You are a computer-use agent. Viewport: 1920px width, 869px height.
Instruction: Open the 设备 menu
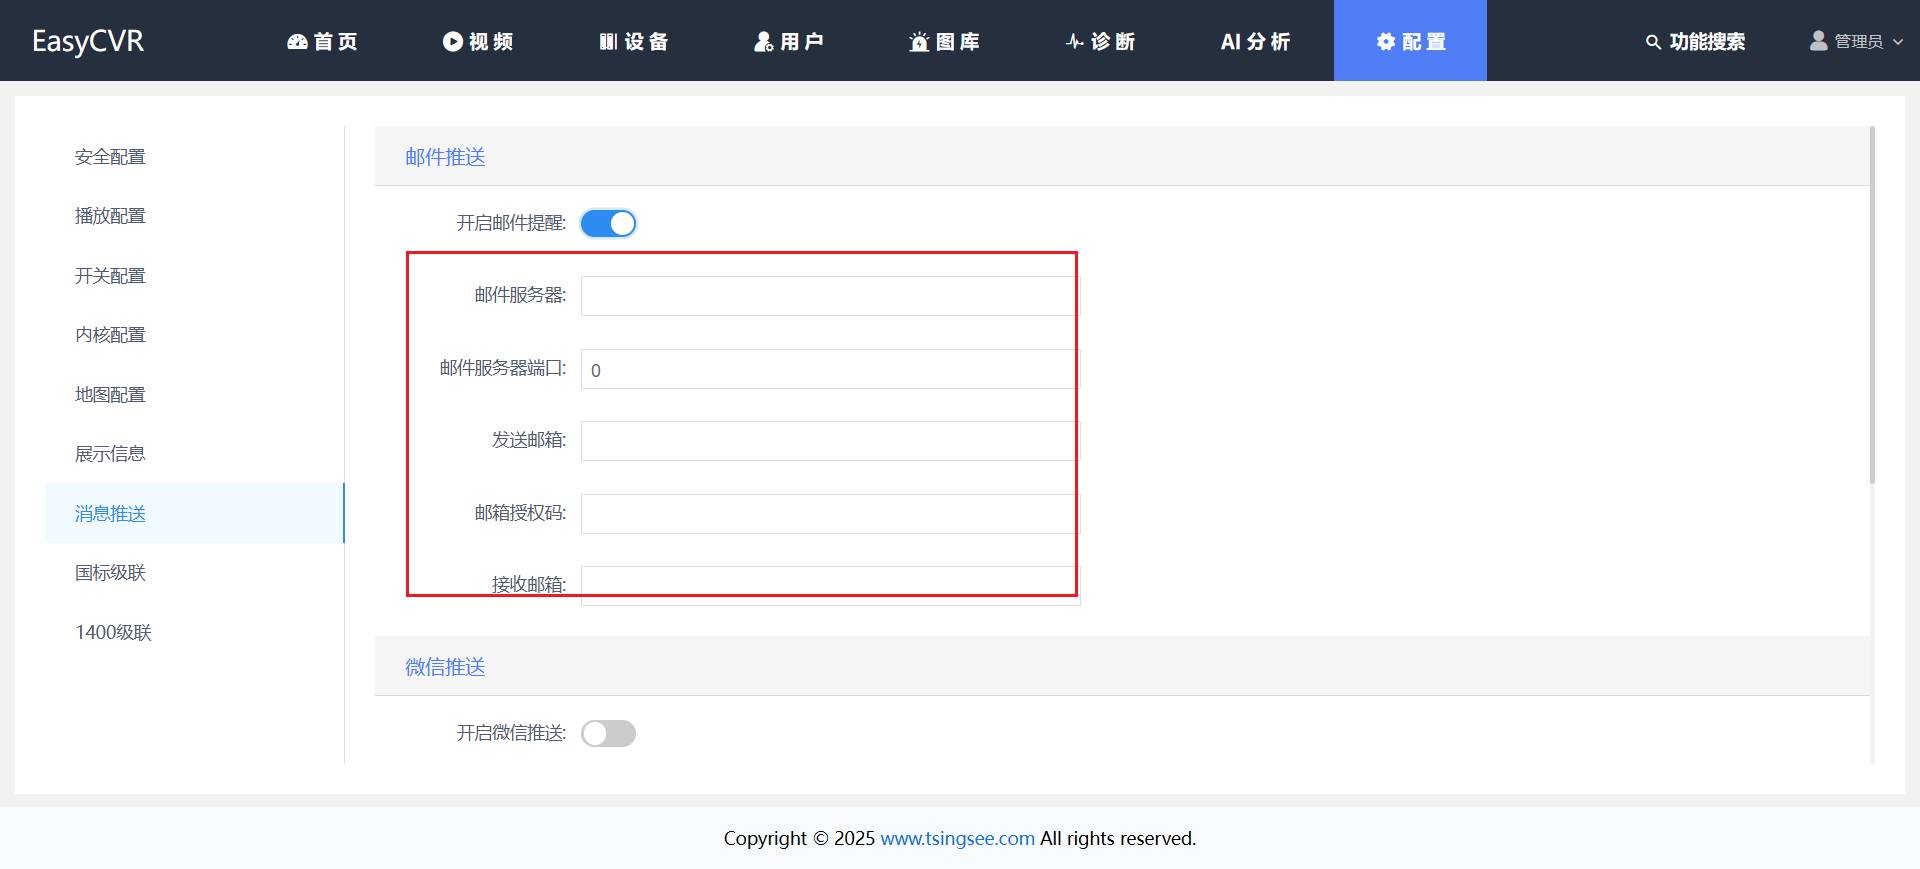coord(633,41)
